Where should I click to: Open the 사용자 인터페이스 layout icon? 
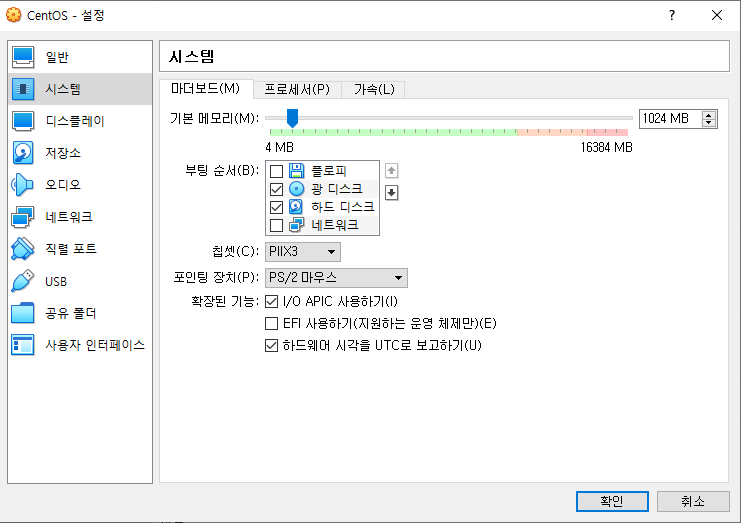tap(23, 345)
